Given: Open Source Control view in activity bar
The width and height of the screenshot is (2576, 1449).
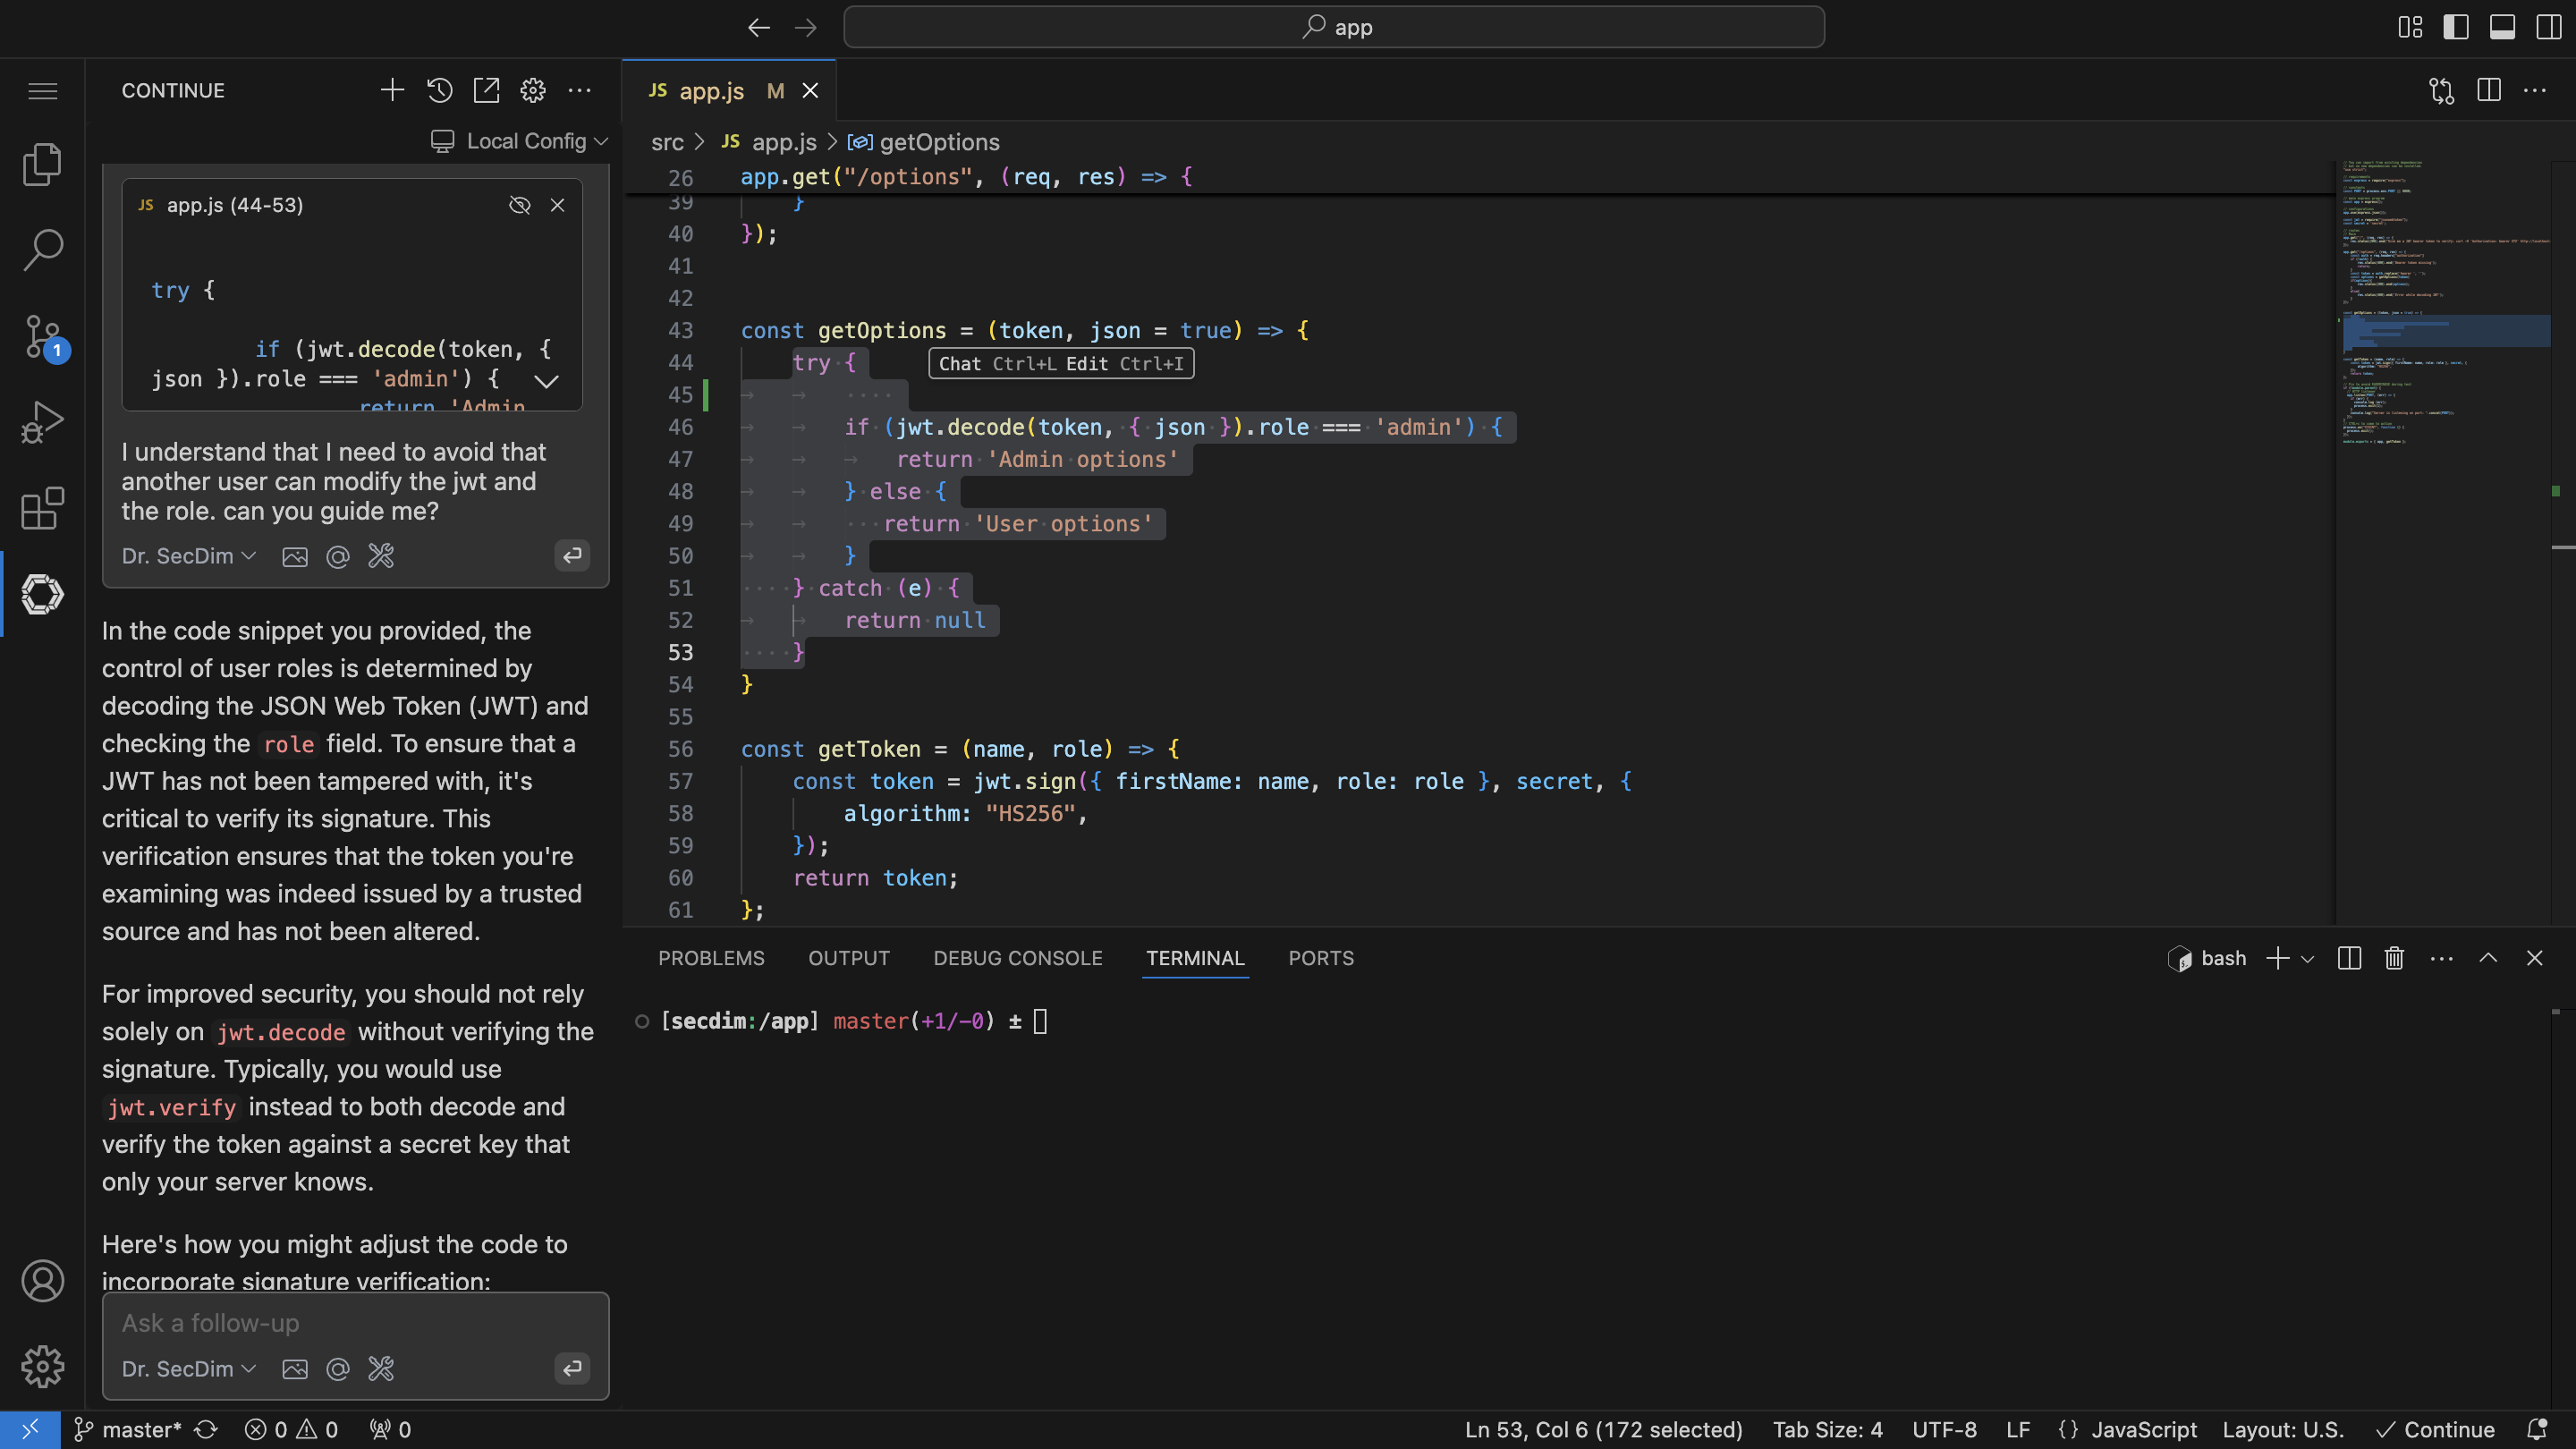Looking at the screenshot, I should 42,336.
